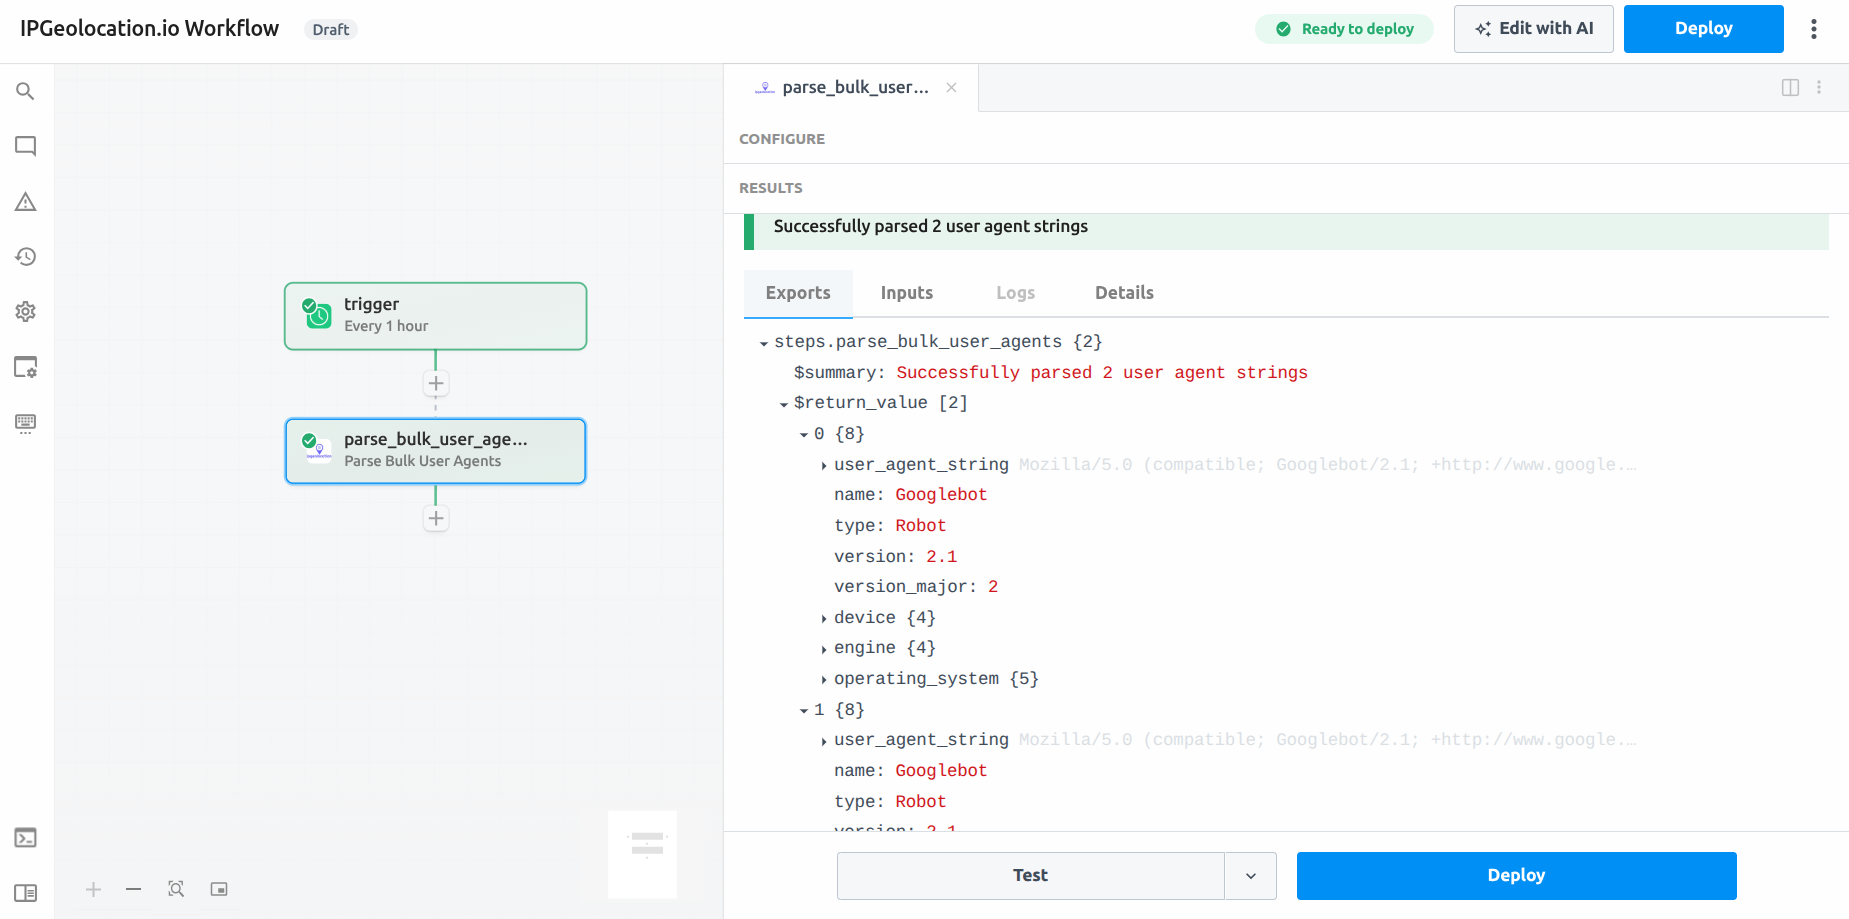Screen dimensions: 1849x919
Task: Click the Edit with AI button
Action: click(1533, 29)
